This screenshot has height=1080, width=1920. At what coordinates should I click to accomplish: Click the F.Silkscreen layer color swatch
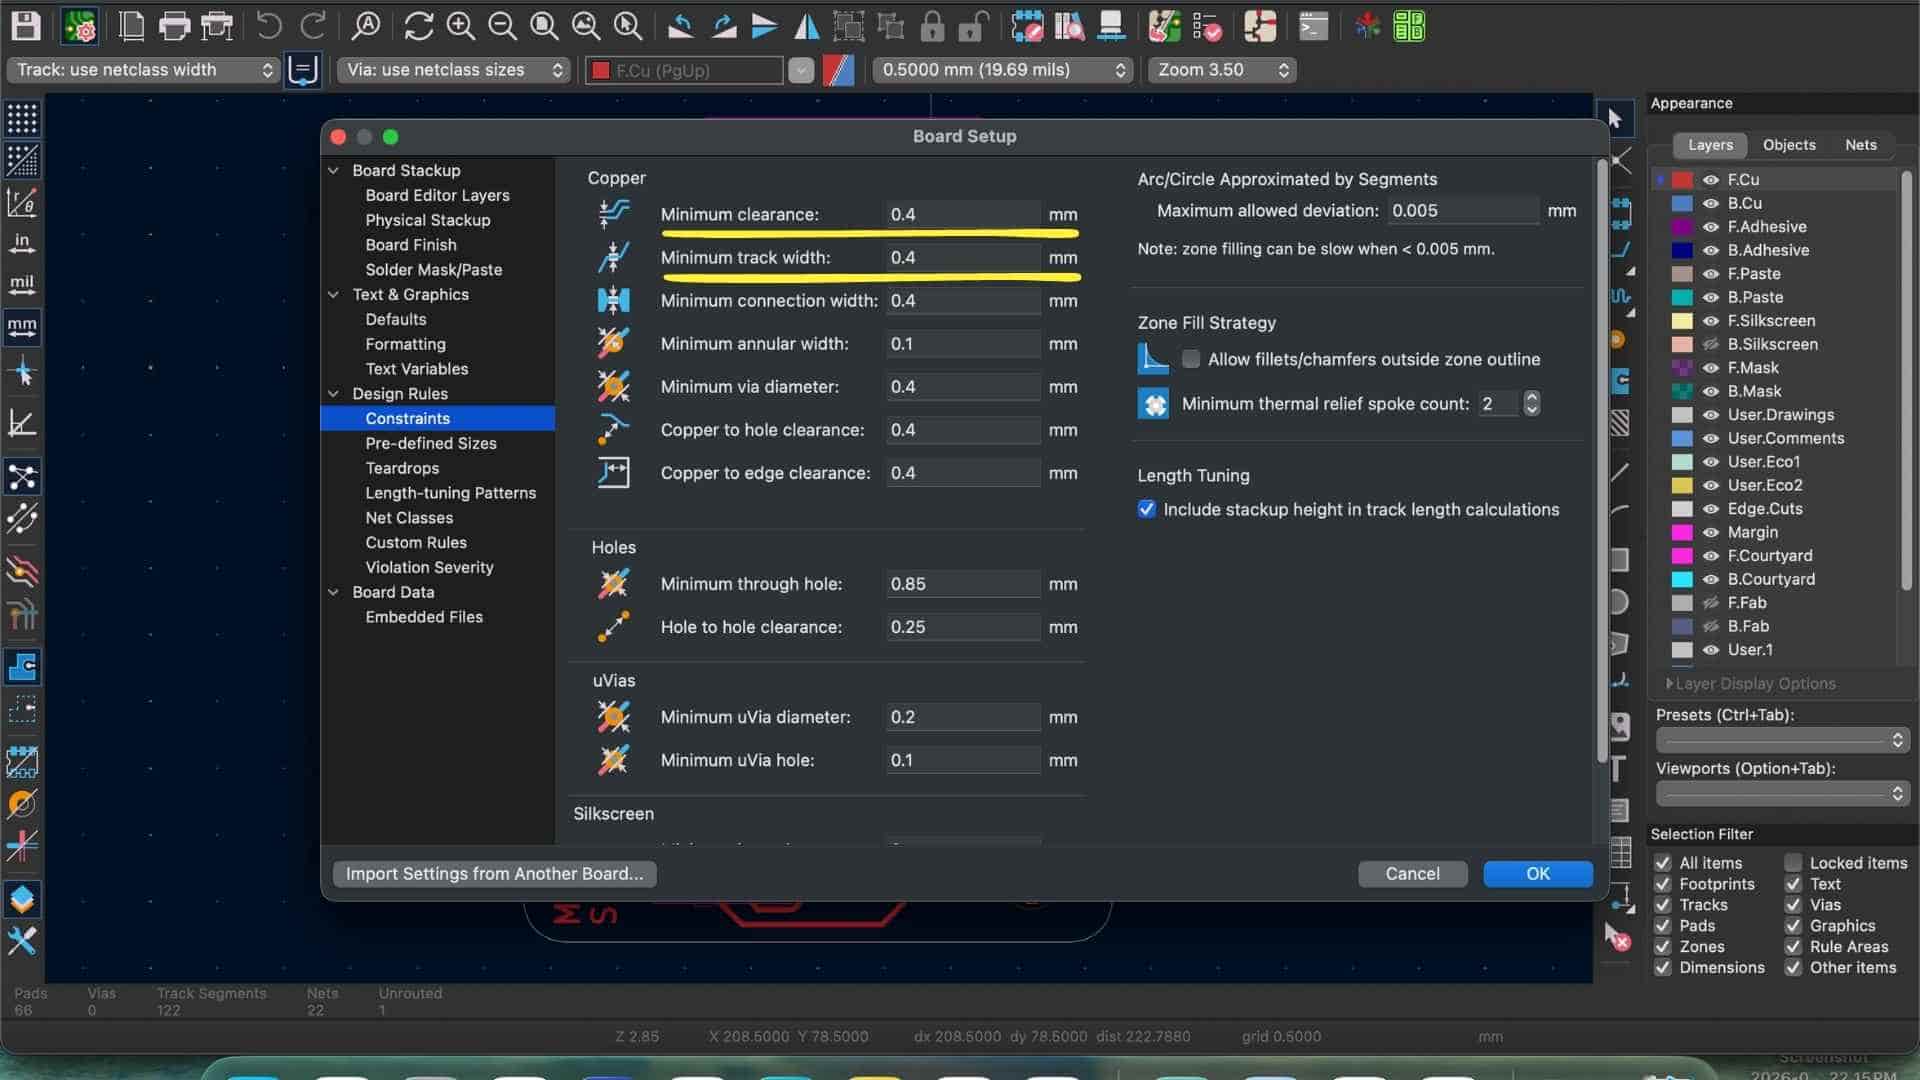pyautogui.click(x=1683, y=321)
